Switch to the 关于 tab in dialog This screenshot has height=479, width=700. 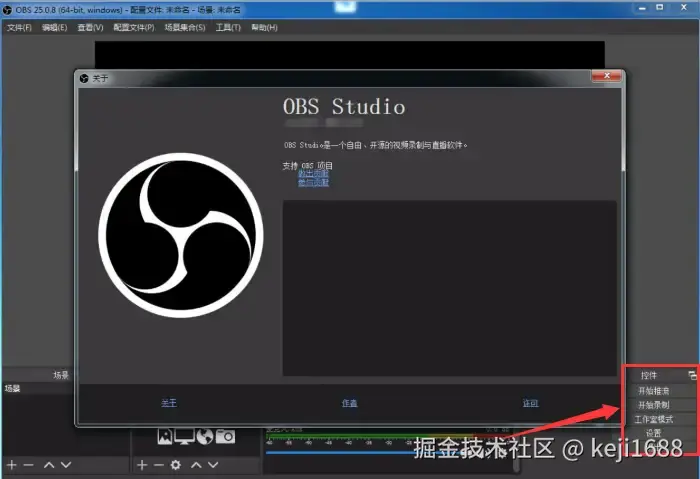tap(169, 403)
